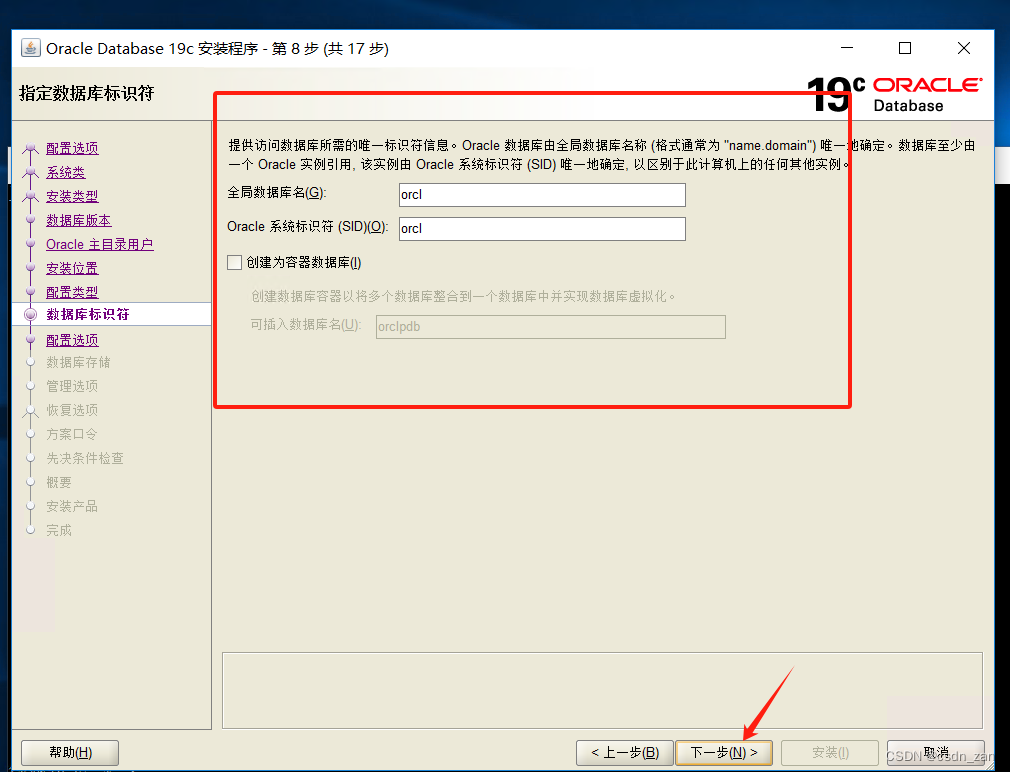
Task: Click the 方案口令 step label
Action: pos(72,434)
